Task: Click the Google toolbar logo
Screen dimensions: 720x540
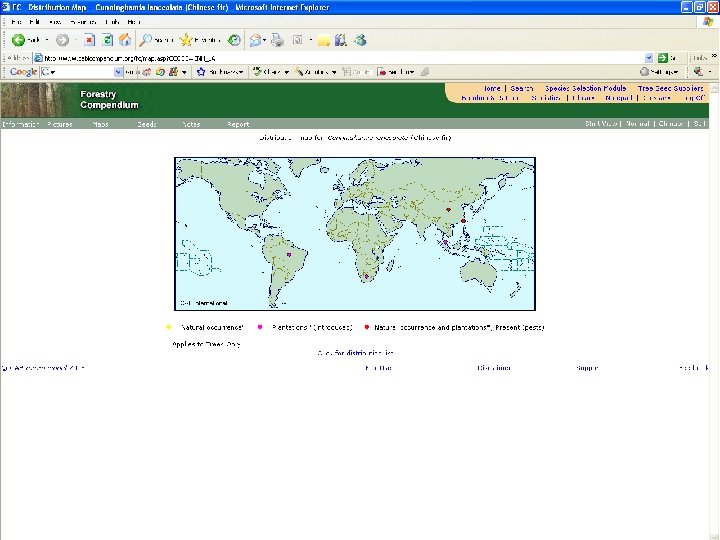Action: coord(23,72)
